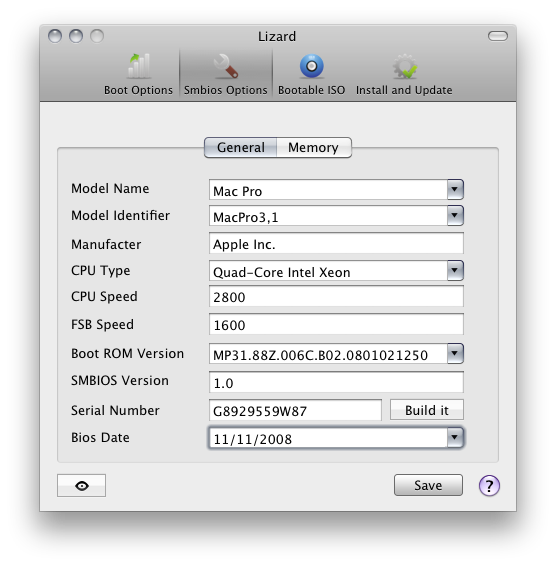Screen dimensions: 556x566
Task: Click the toolbar toggle pill in title bar
Action: (498, 36)
